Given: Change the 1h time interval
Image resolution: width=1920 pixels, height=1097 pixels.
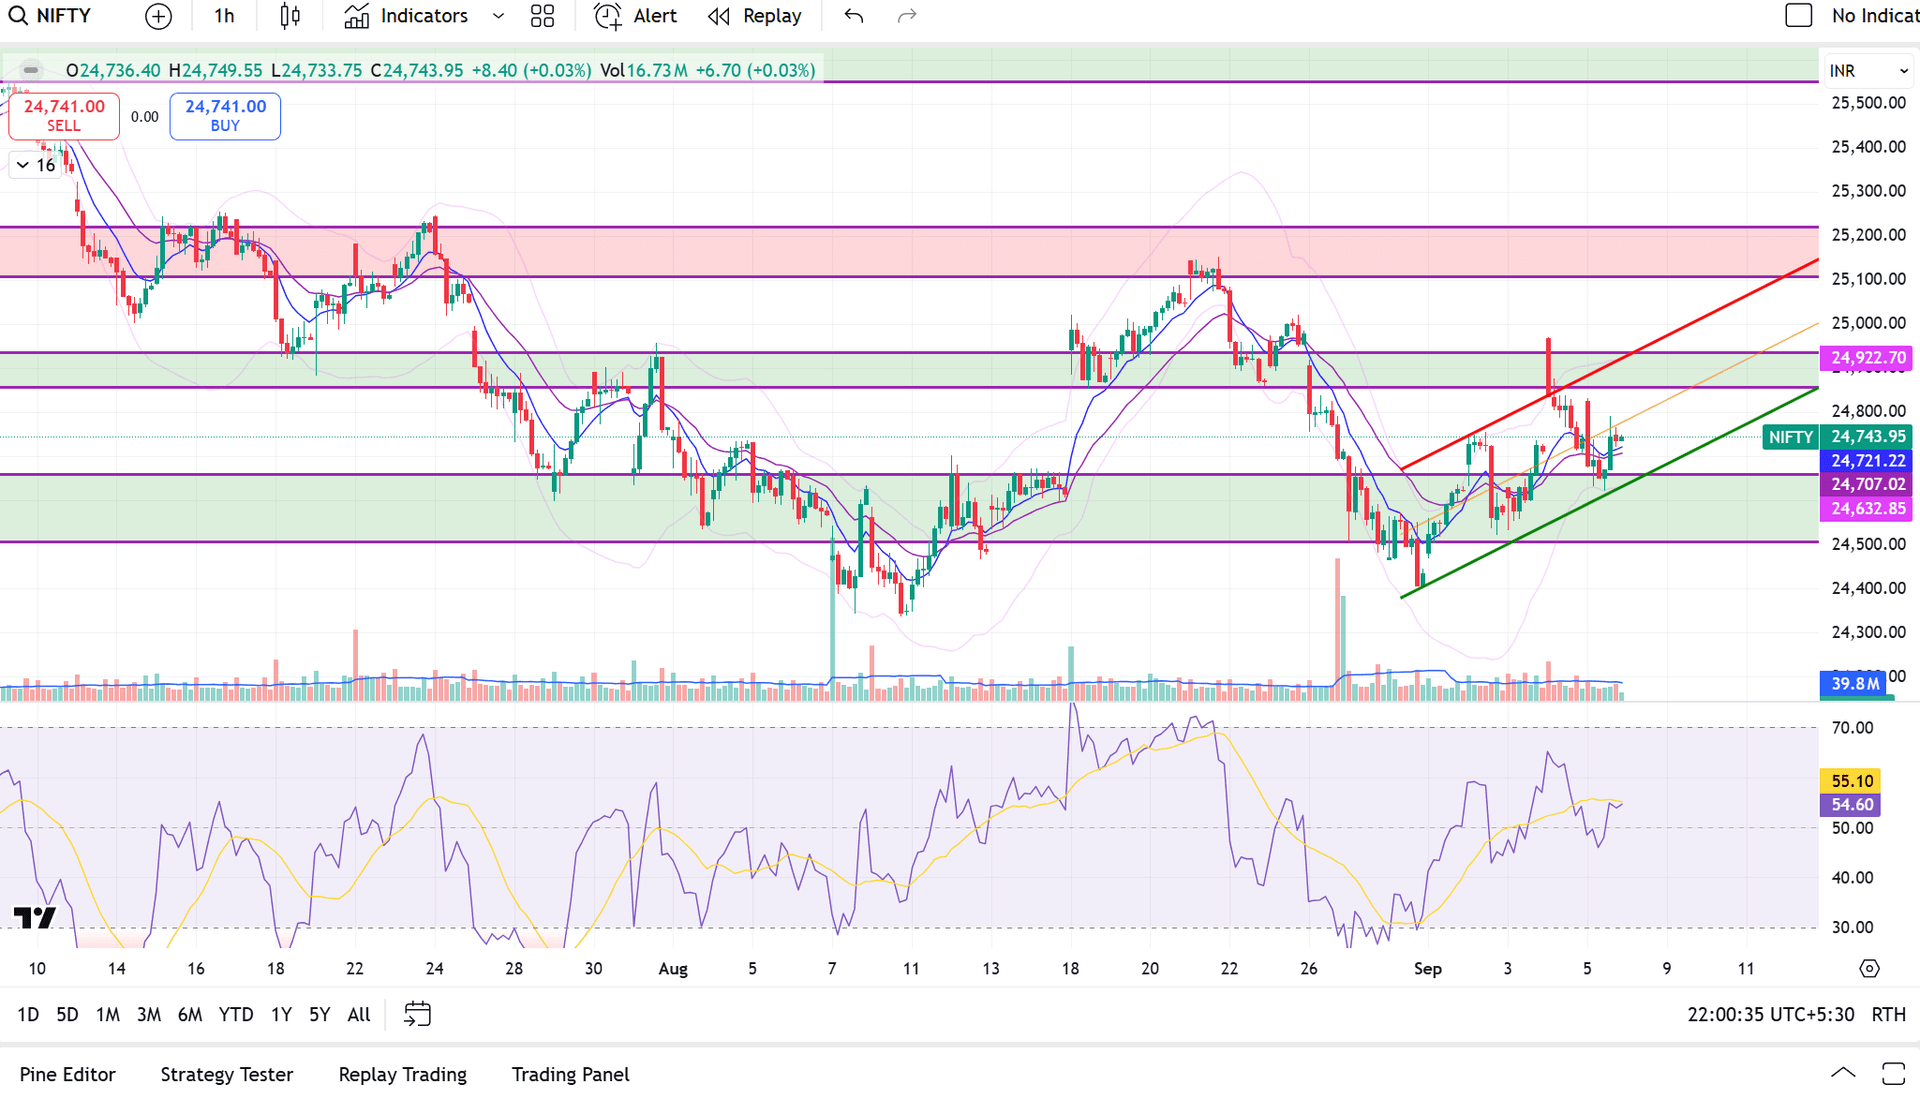Looking at the screenshot, I should 224,16.
